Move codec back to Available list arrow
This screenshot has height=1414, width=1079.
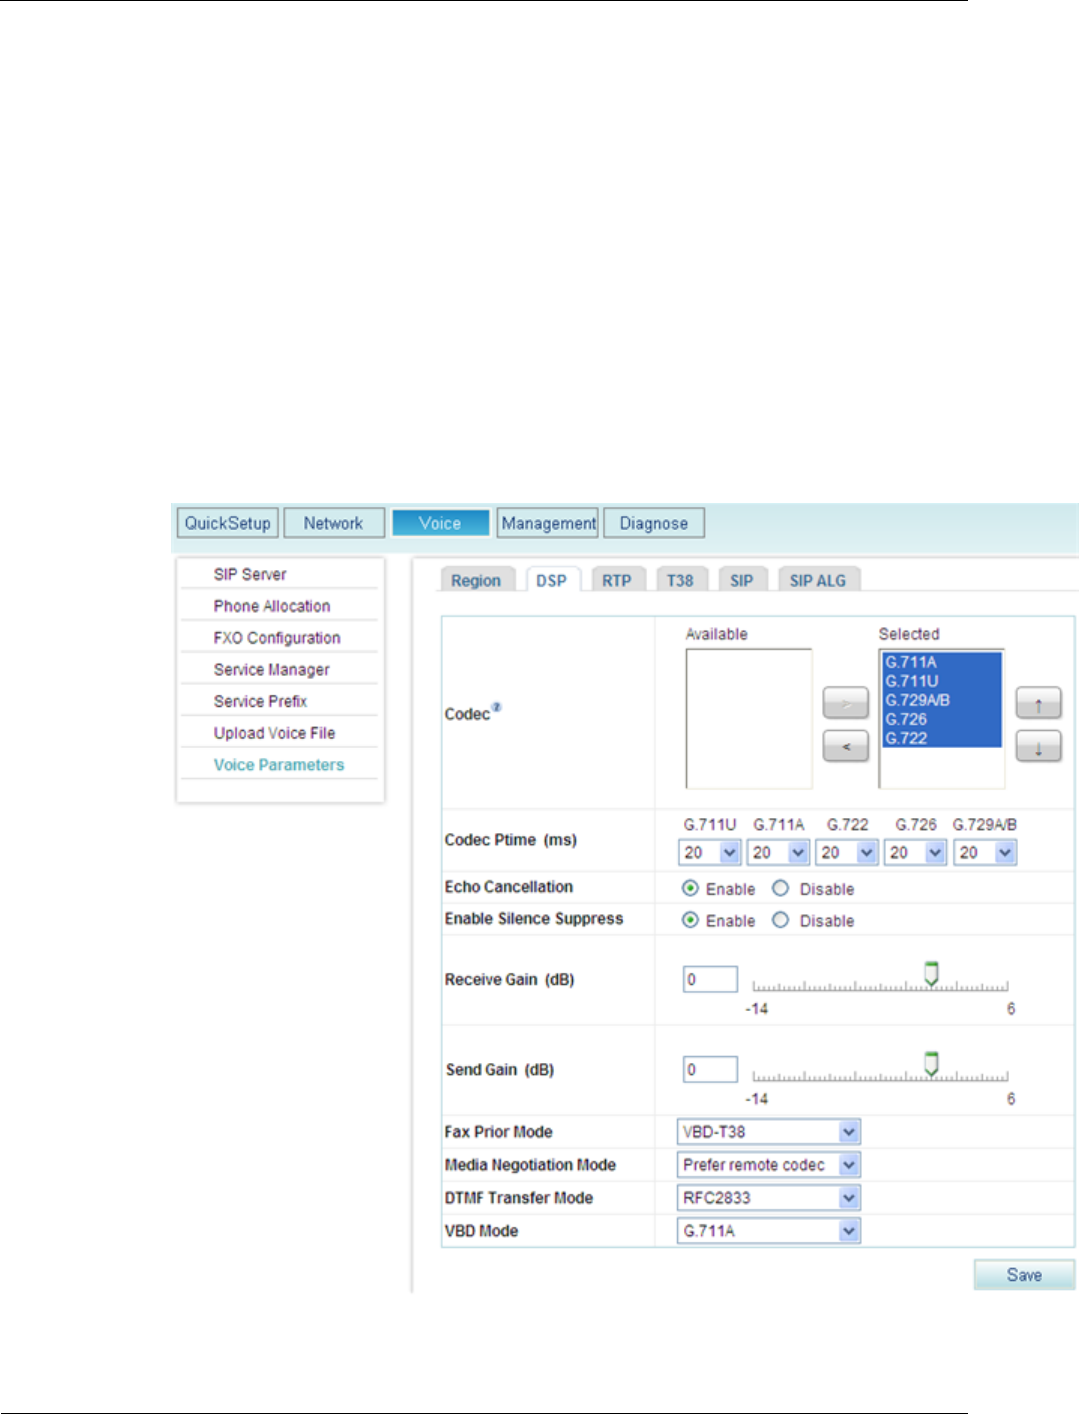click(x=845, y=746)
